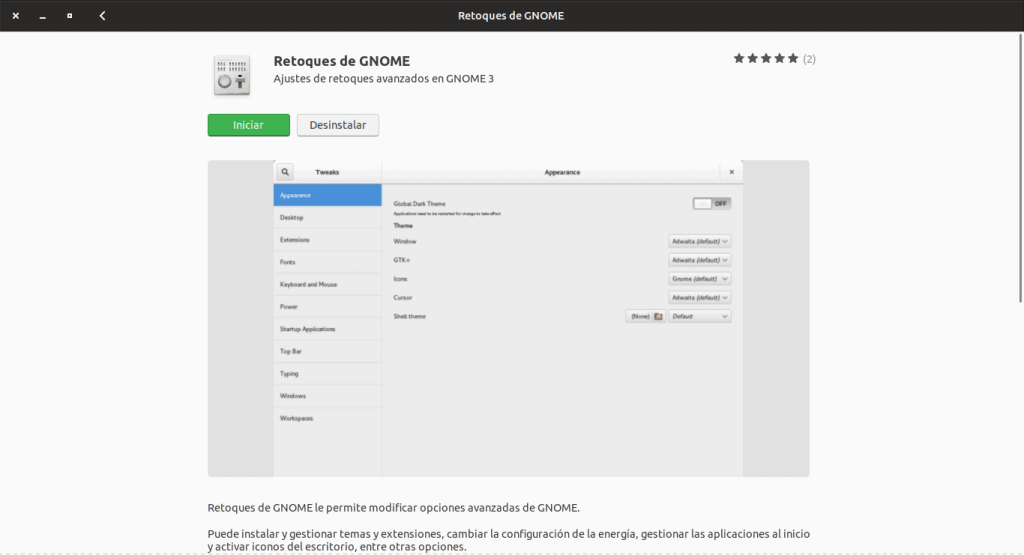1024x555 pixels.
Task: Go back using the header arrow
Action: pos(103,16)
